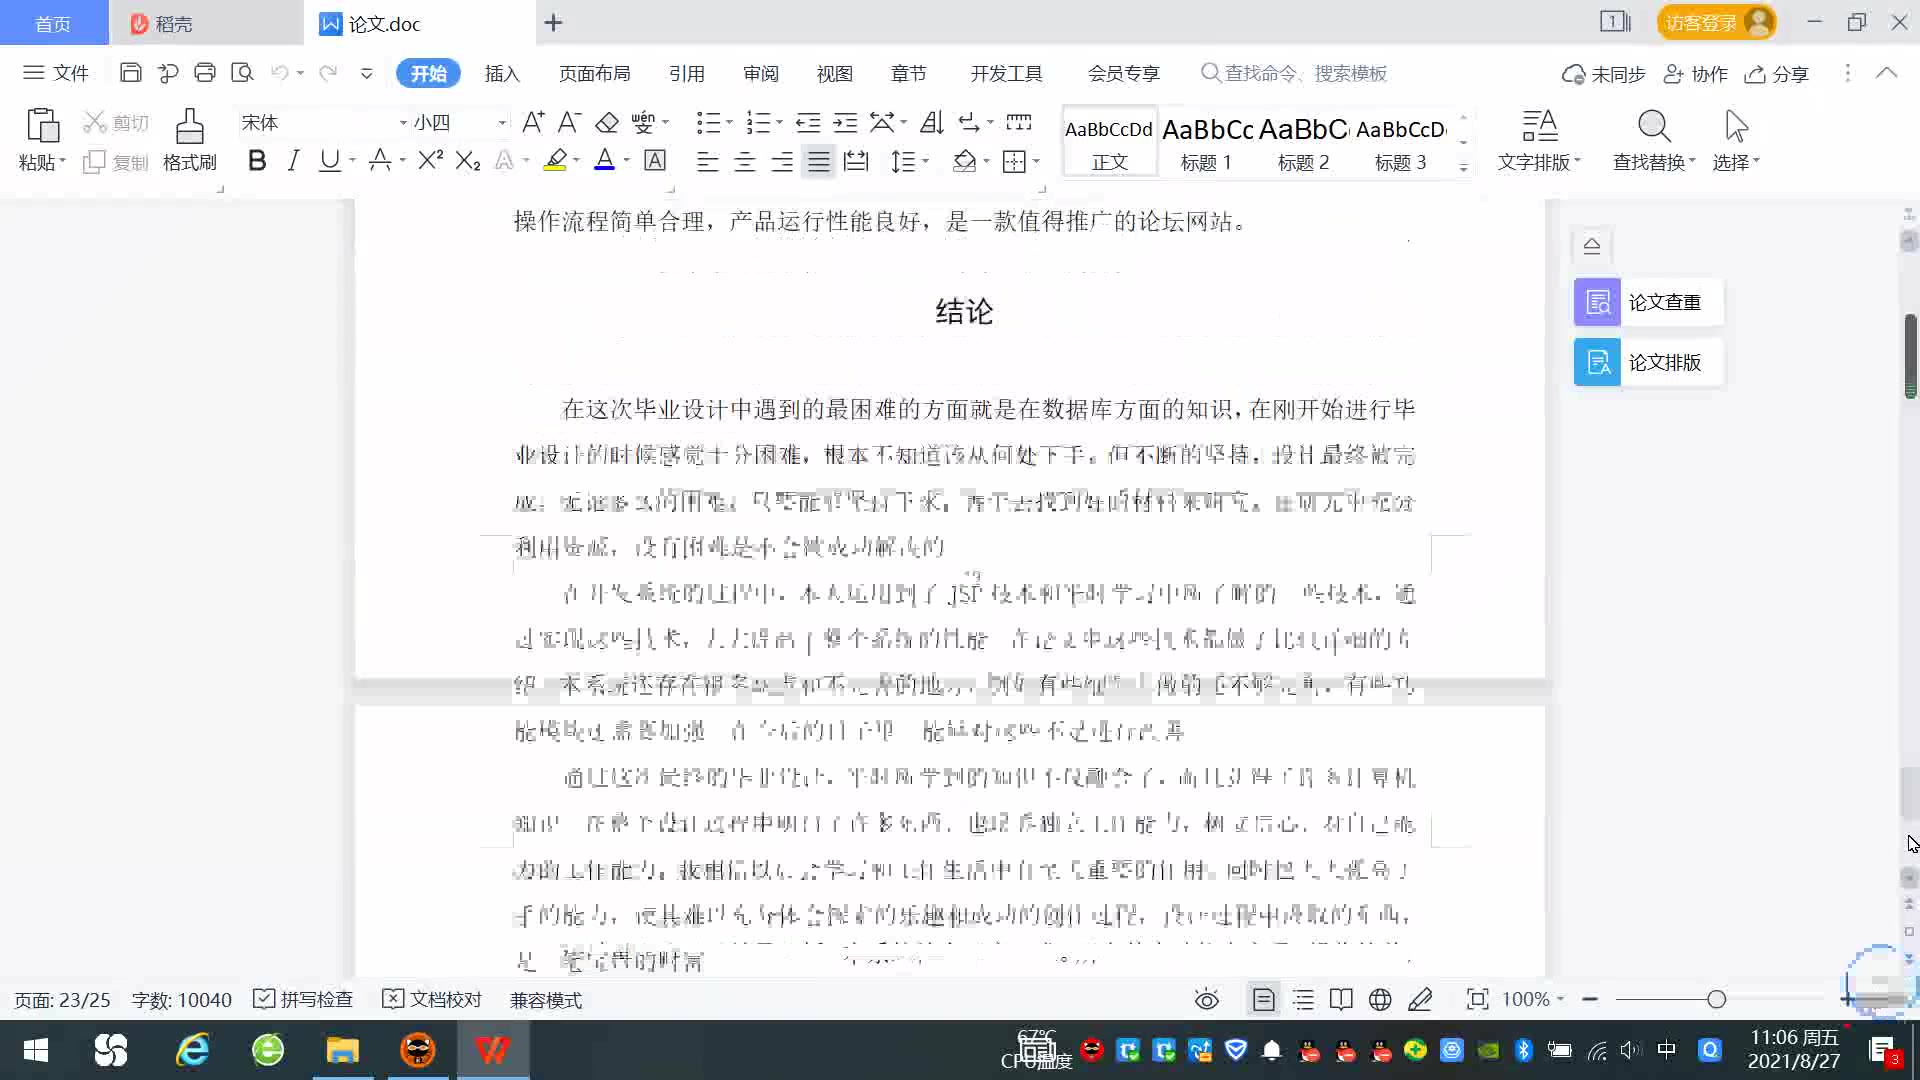Image resolution: width=1920 pixels, height=1080 pixels.
Task: Toggle Spell Check (拼写检查) in status bar
Action: 304,1000
